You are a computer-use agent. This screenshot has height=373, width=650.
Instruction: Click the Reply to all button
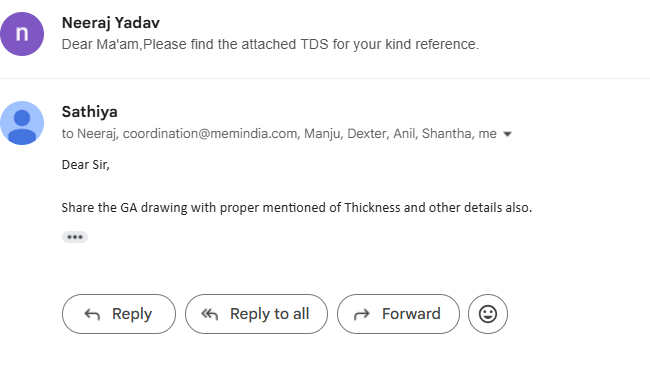click(256, 314)
